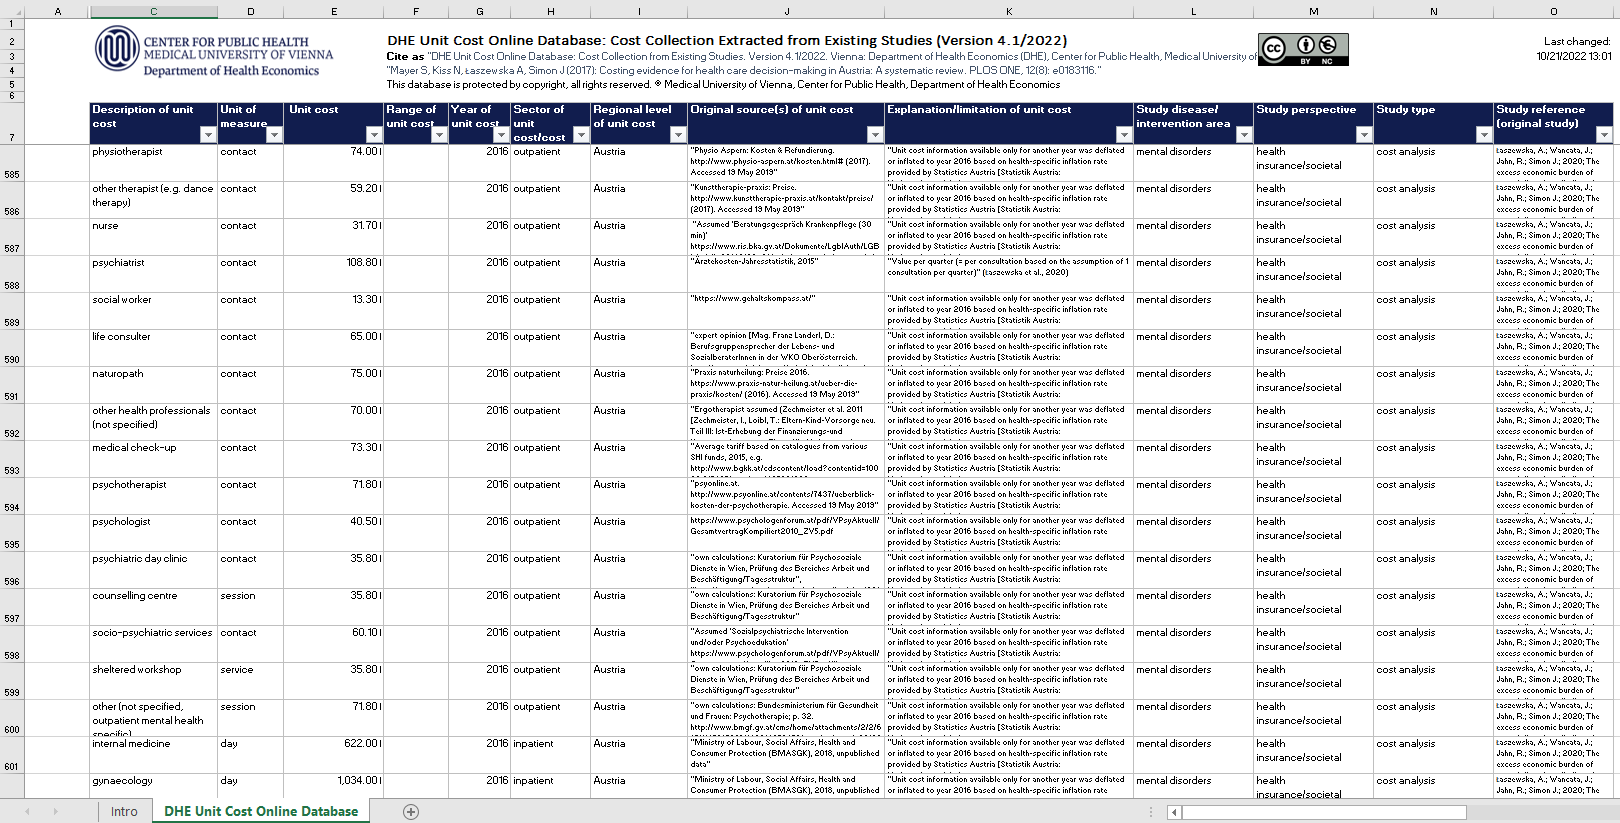Open the 'Study type' filter dropdown
The width and height of the screenshot is (1620, 823).
coord(1483,135)
